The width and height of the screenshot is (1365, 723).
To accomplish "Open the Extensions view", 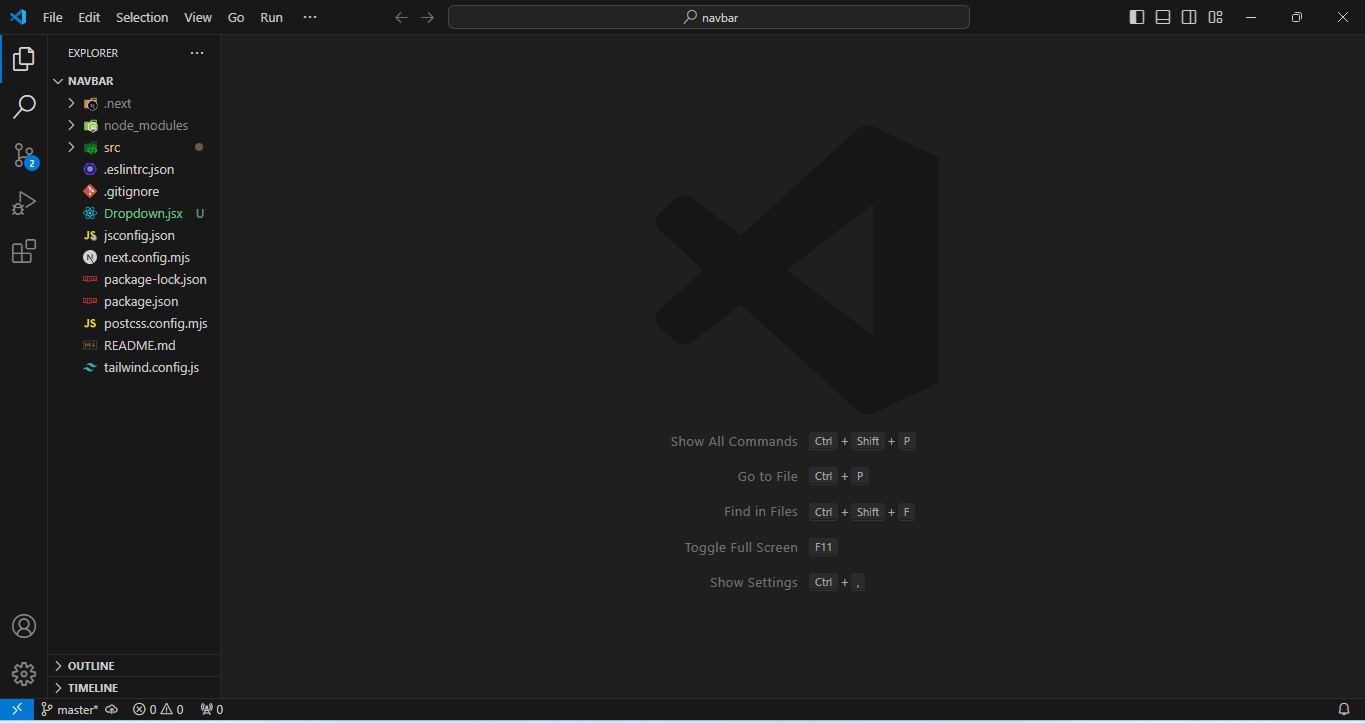I will [x=24, y=251].
